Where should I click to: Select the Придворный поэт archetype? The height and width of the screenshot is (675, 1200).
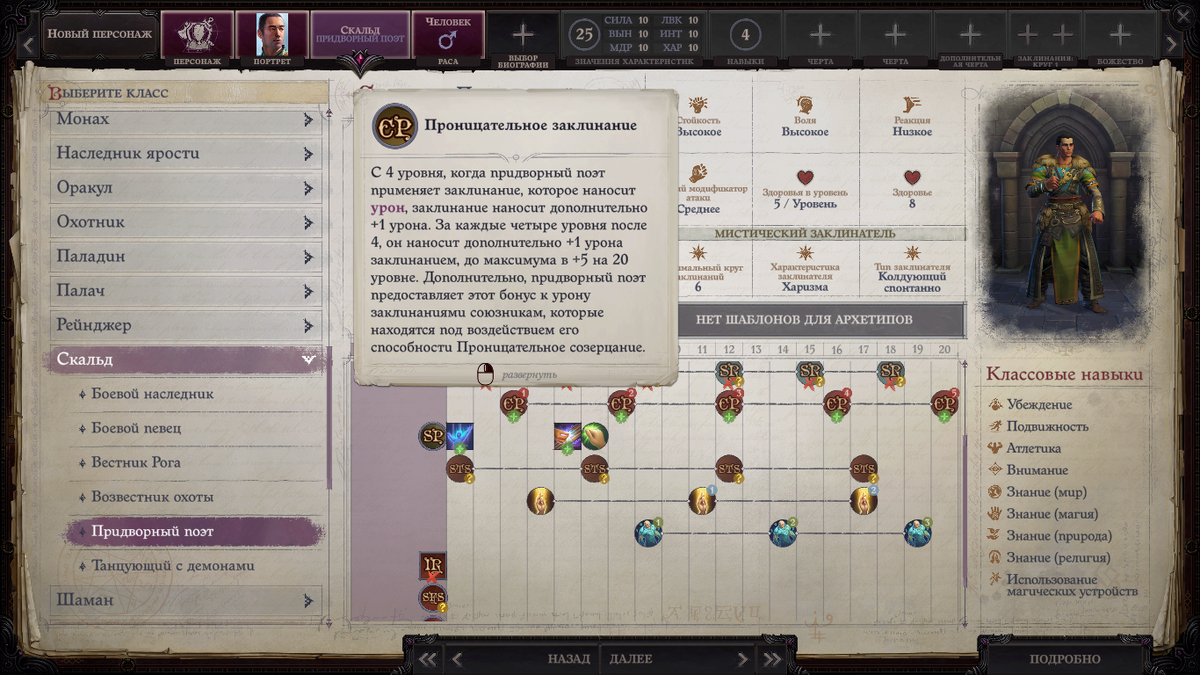coord(194,531)
